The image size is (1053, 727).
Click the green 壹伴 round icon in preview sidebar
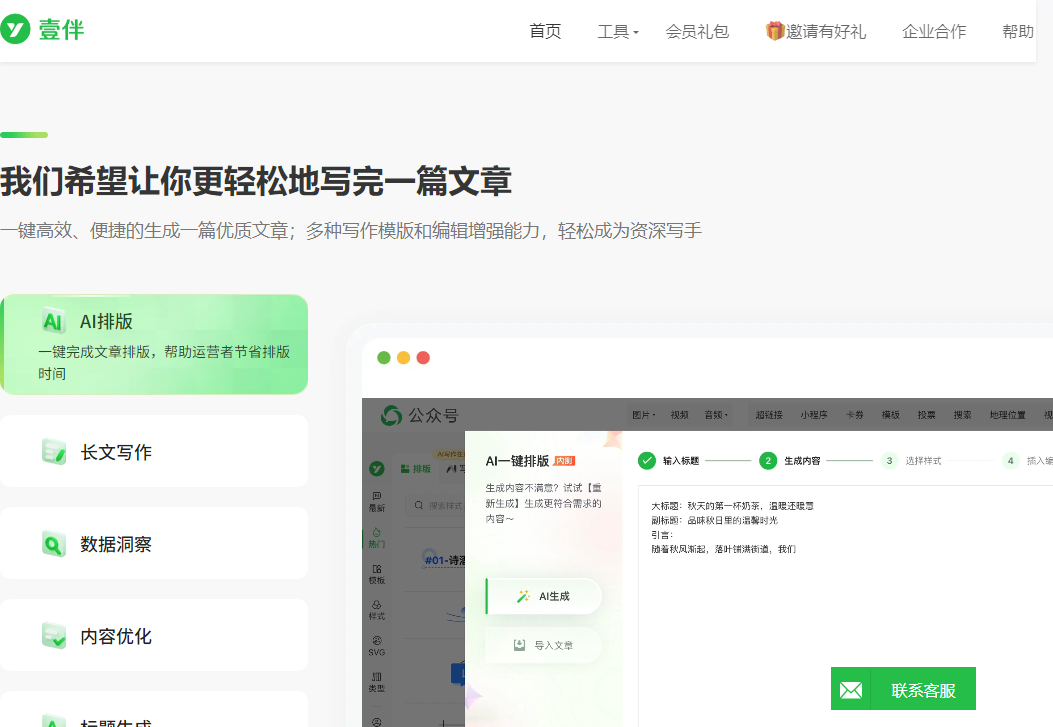point(377,469)
